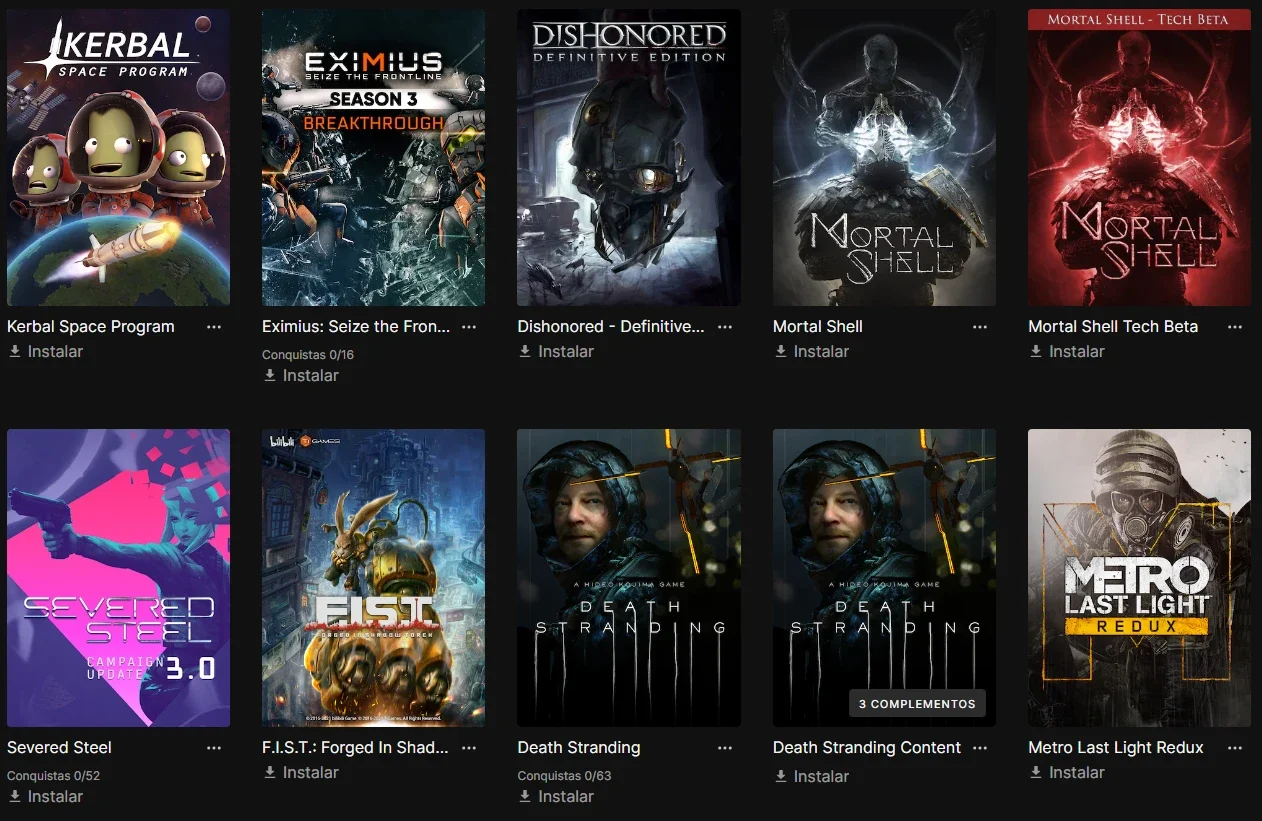Click Instalar under the Mortal Shell title
Image resolution: width=1262 pixels, height=821 pixels.
(812, 352)
